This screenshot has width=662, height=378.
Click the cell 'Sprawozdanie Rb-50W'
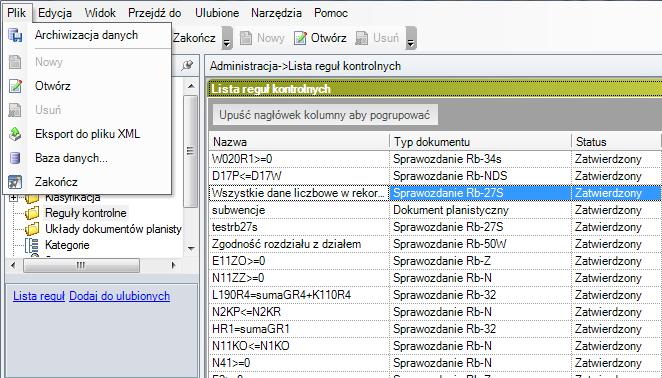(x=480, y=244)
